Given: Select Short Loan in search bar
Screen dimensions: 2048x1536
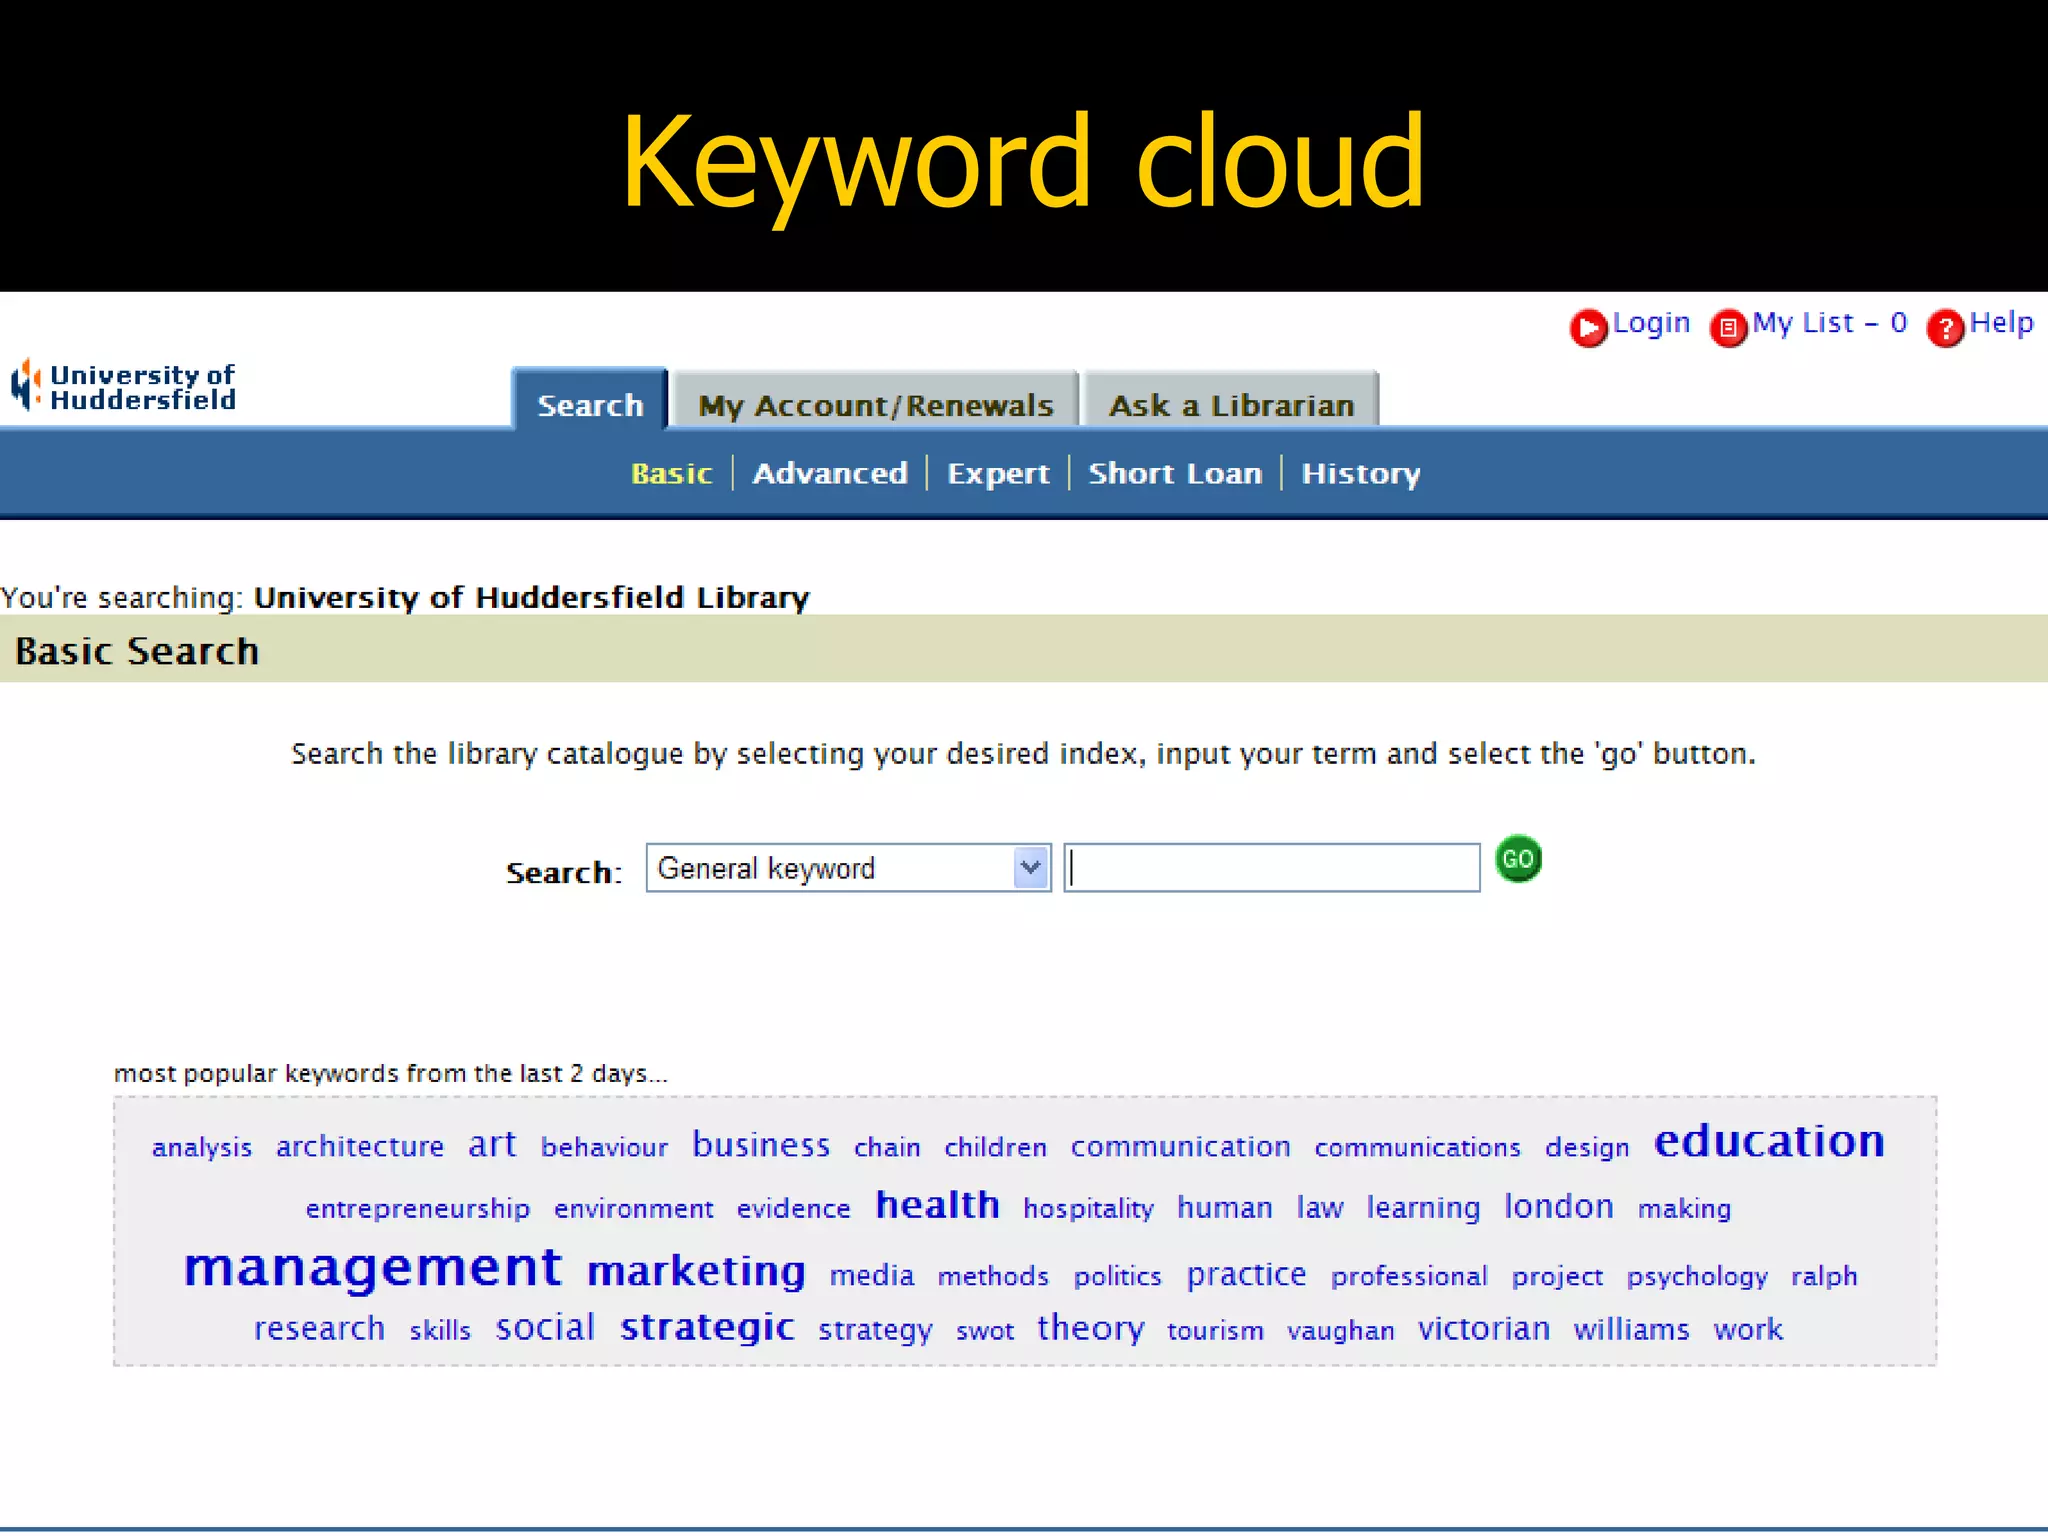Looking at the screenshot, I should pos(1174,473).
